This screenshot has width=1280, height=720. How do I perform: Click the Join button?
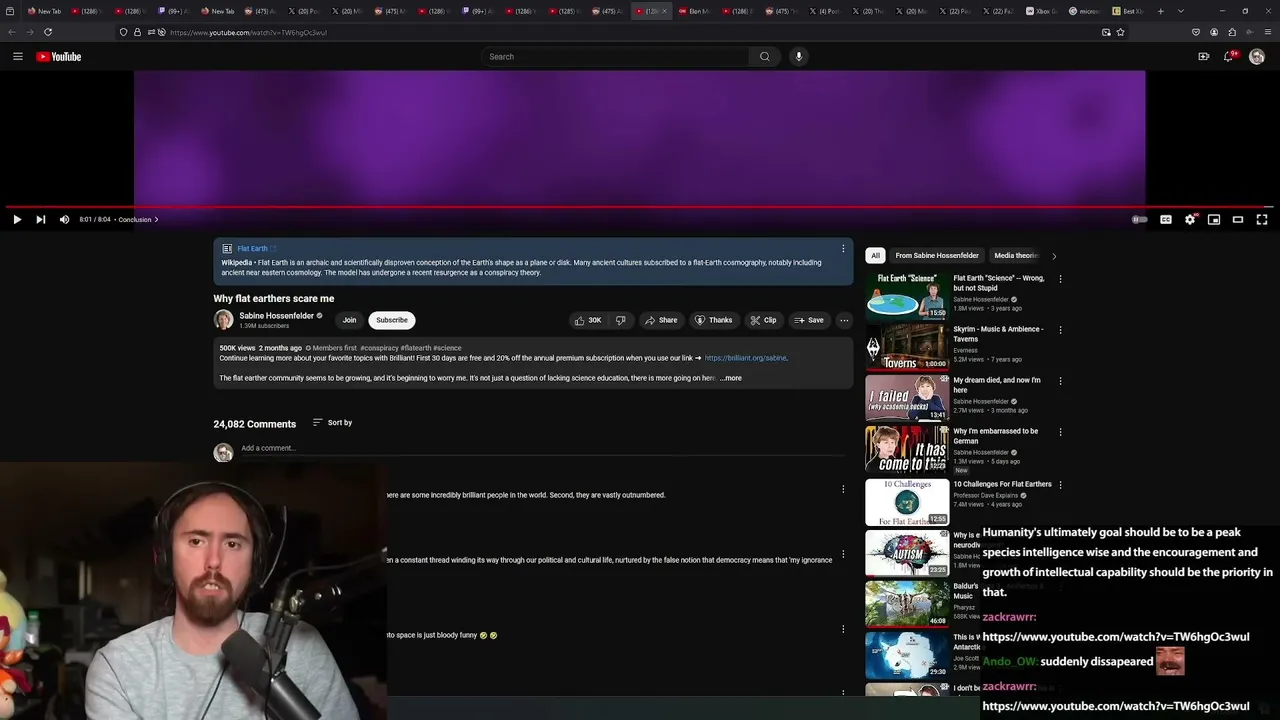click(349, 320)
